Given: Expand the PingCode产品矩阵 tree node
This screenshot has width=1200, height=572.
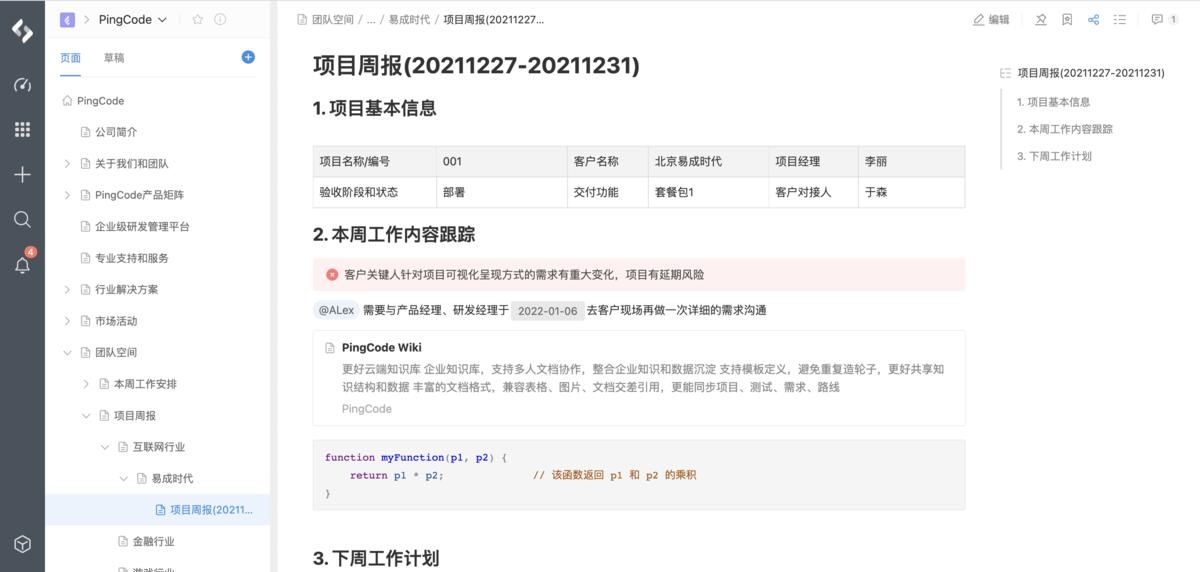Looking at the screenshot, I should pyautogui.click(x=67, y=195).
